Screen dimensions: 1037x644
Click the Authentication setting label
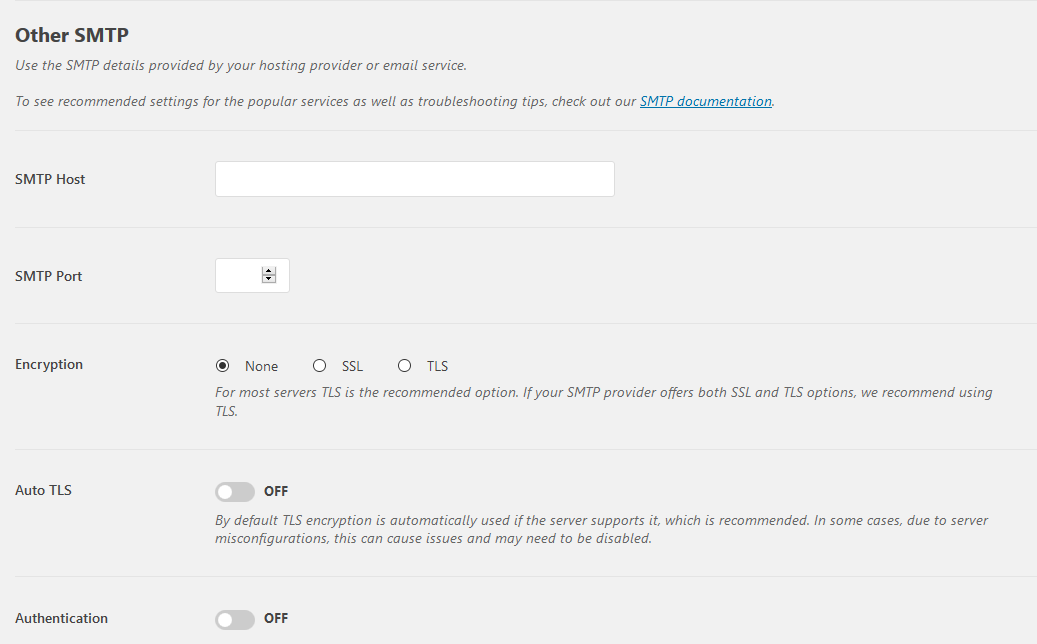tap(61, 619)
